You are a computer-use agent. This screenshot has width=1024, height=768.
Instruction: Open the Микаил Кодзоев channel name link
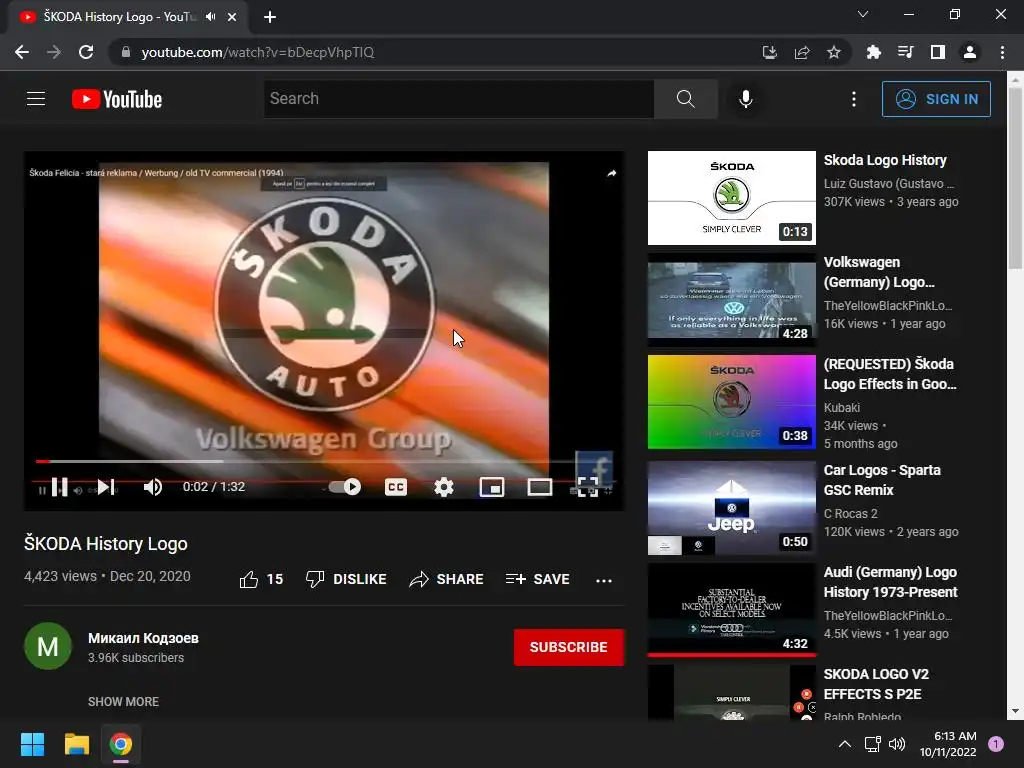tap(143, 638)
